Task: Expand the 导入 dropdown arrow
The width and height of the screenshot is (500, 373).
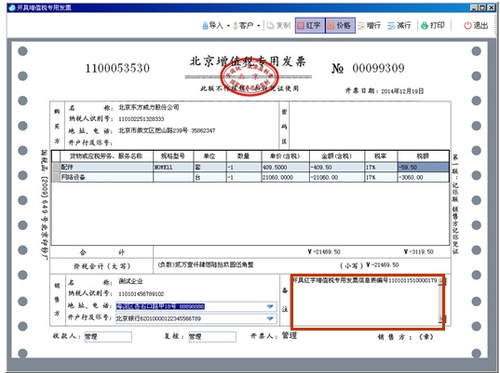Action: click(x=228, y=26)
